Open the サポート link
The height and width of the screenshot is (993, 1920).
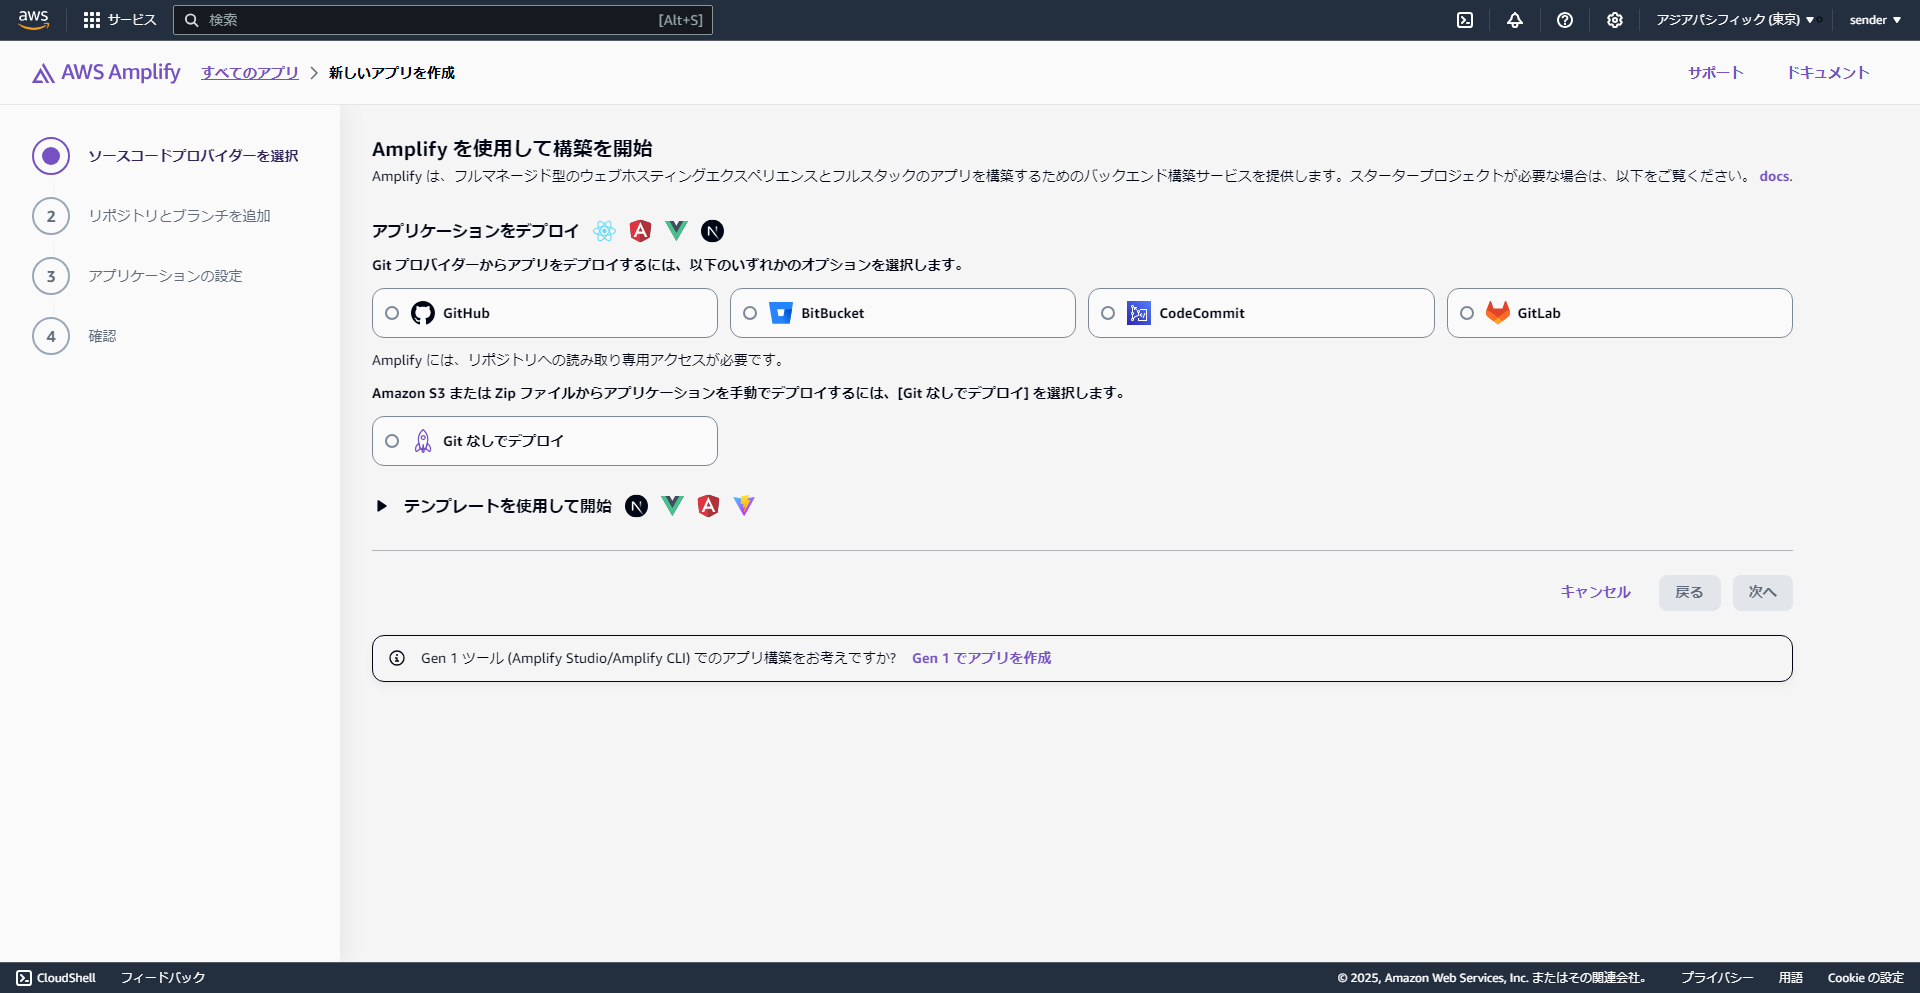coord(1716,72)
